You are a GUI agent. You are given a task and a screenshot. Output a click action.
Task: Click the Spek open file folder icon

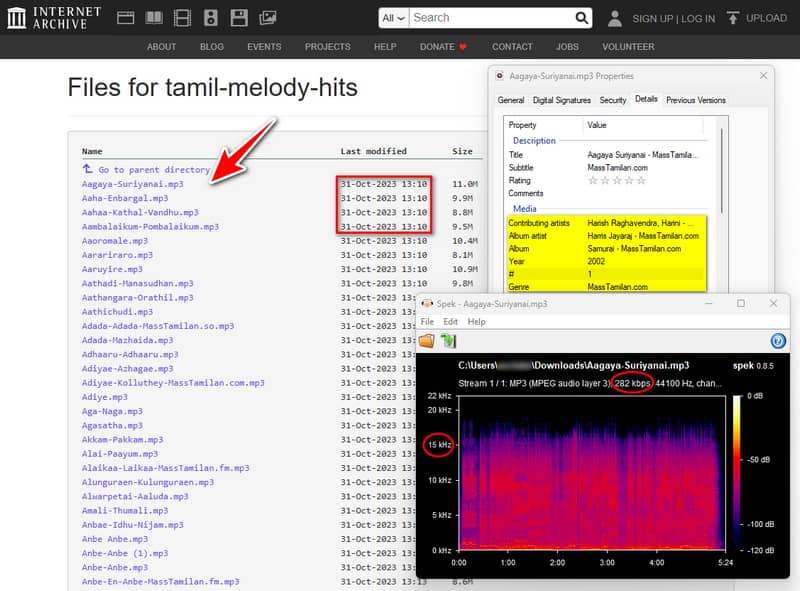pos(427,340)
